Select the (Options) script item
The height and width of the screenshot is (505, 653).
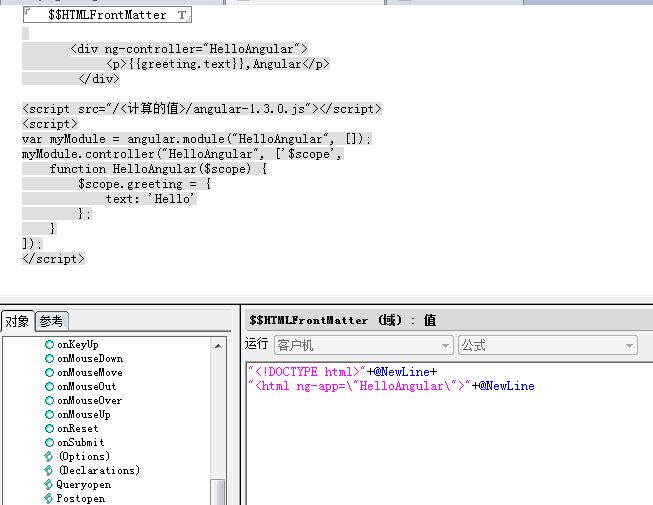pyautogui.click(x=84, y=456)
